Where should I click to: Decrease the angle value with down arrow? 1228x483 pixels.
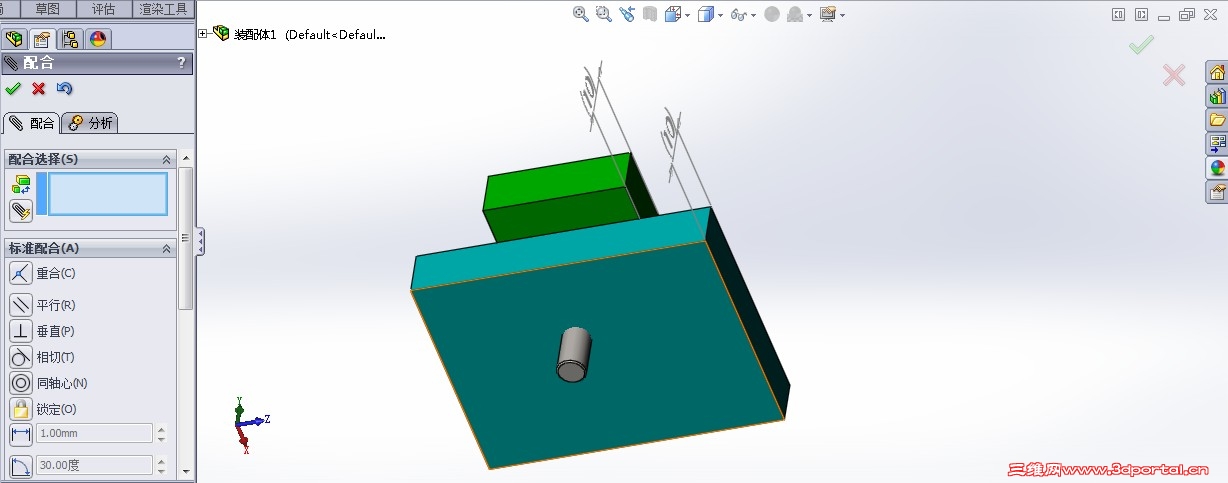click(162, 471)
